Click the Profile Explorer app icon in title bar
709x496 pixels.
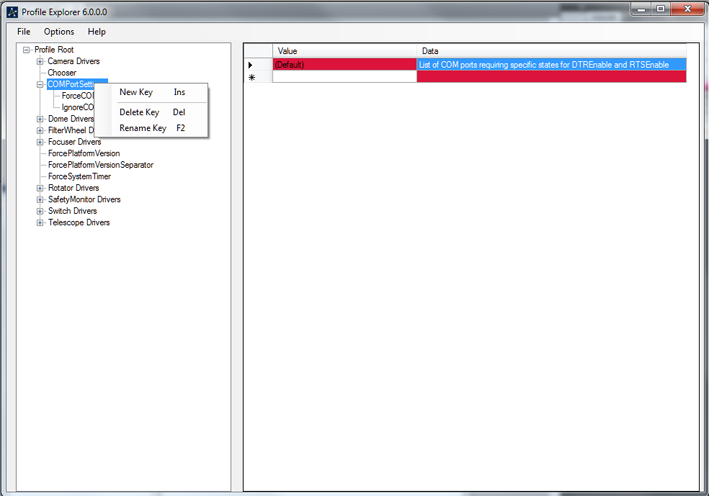10,10
